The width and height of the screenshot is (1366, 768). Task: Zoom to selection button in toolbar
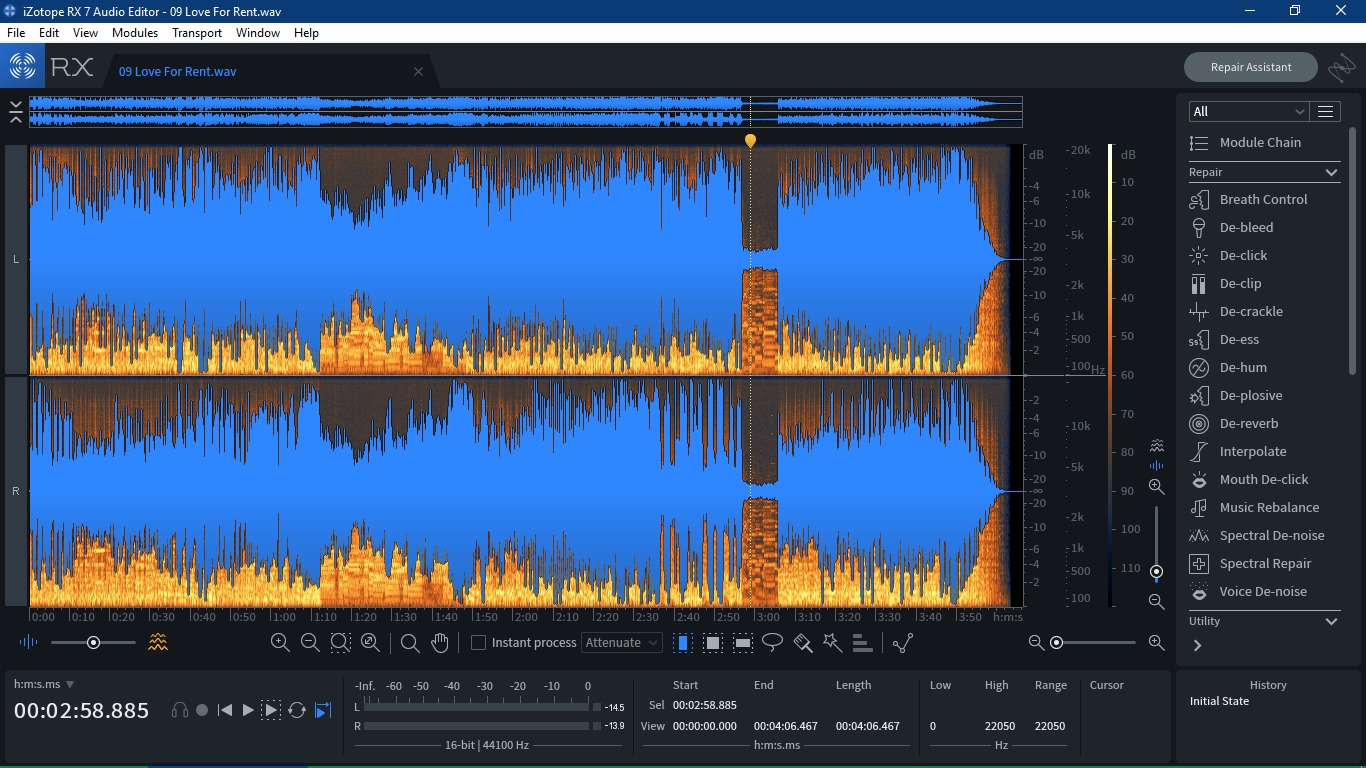340,643
